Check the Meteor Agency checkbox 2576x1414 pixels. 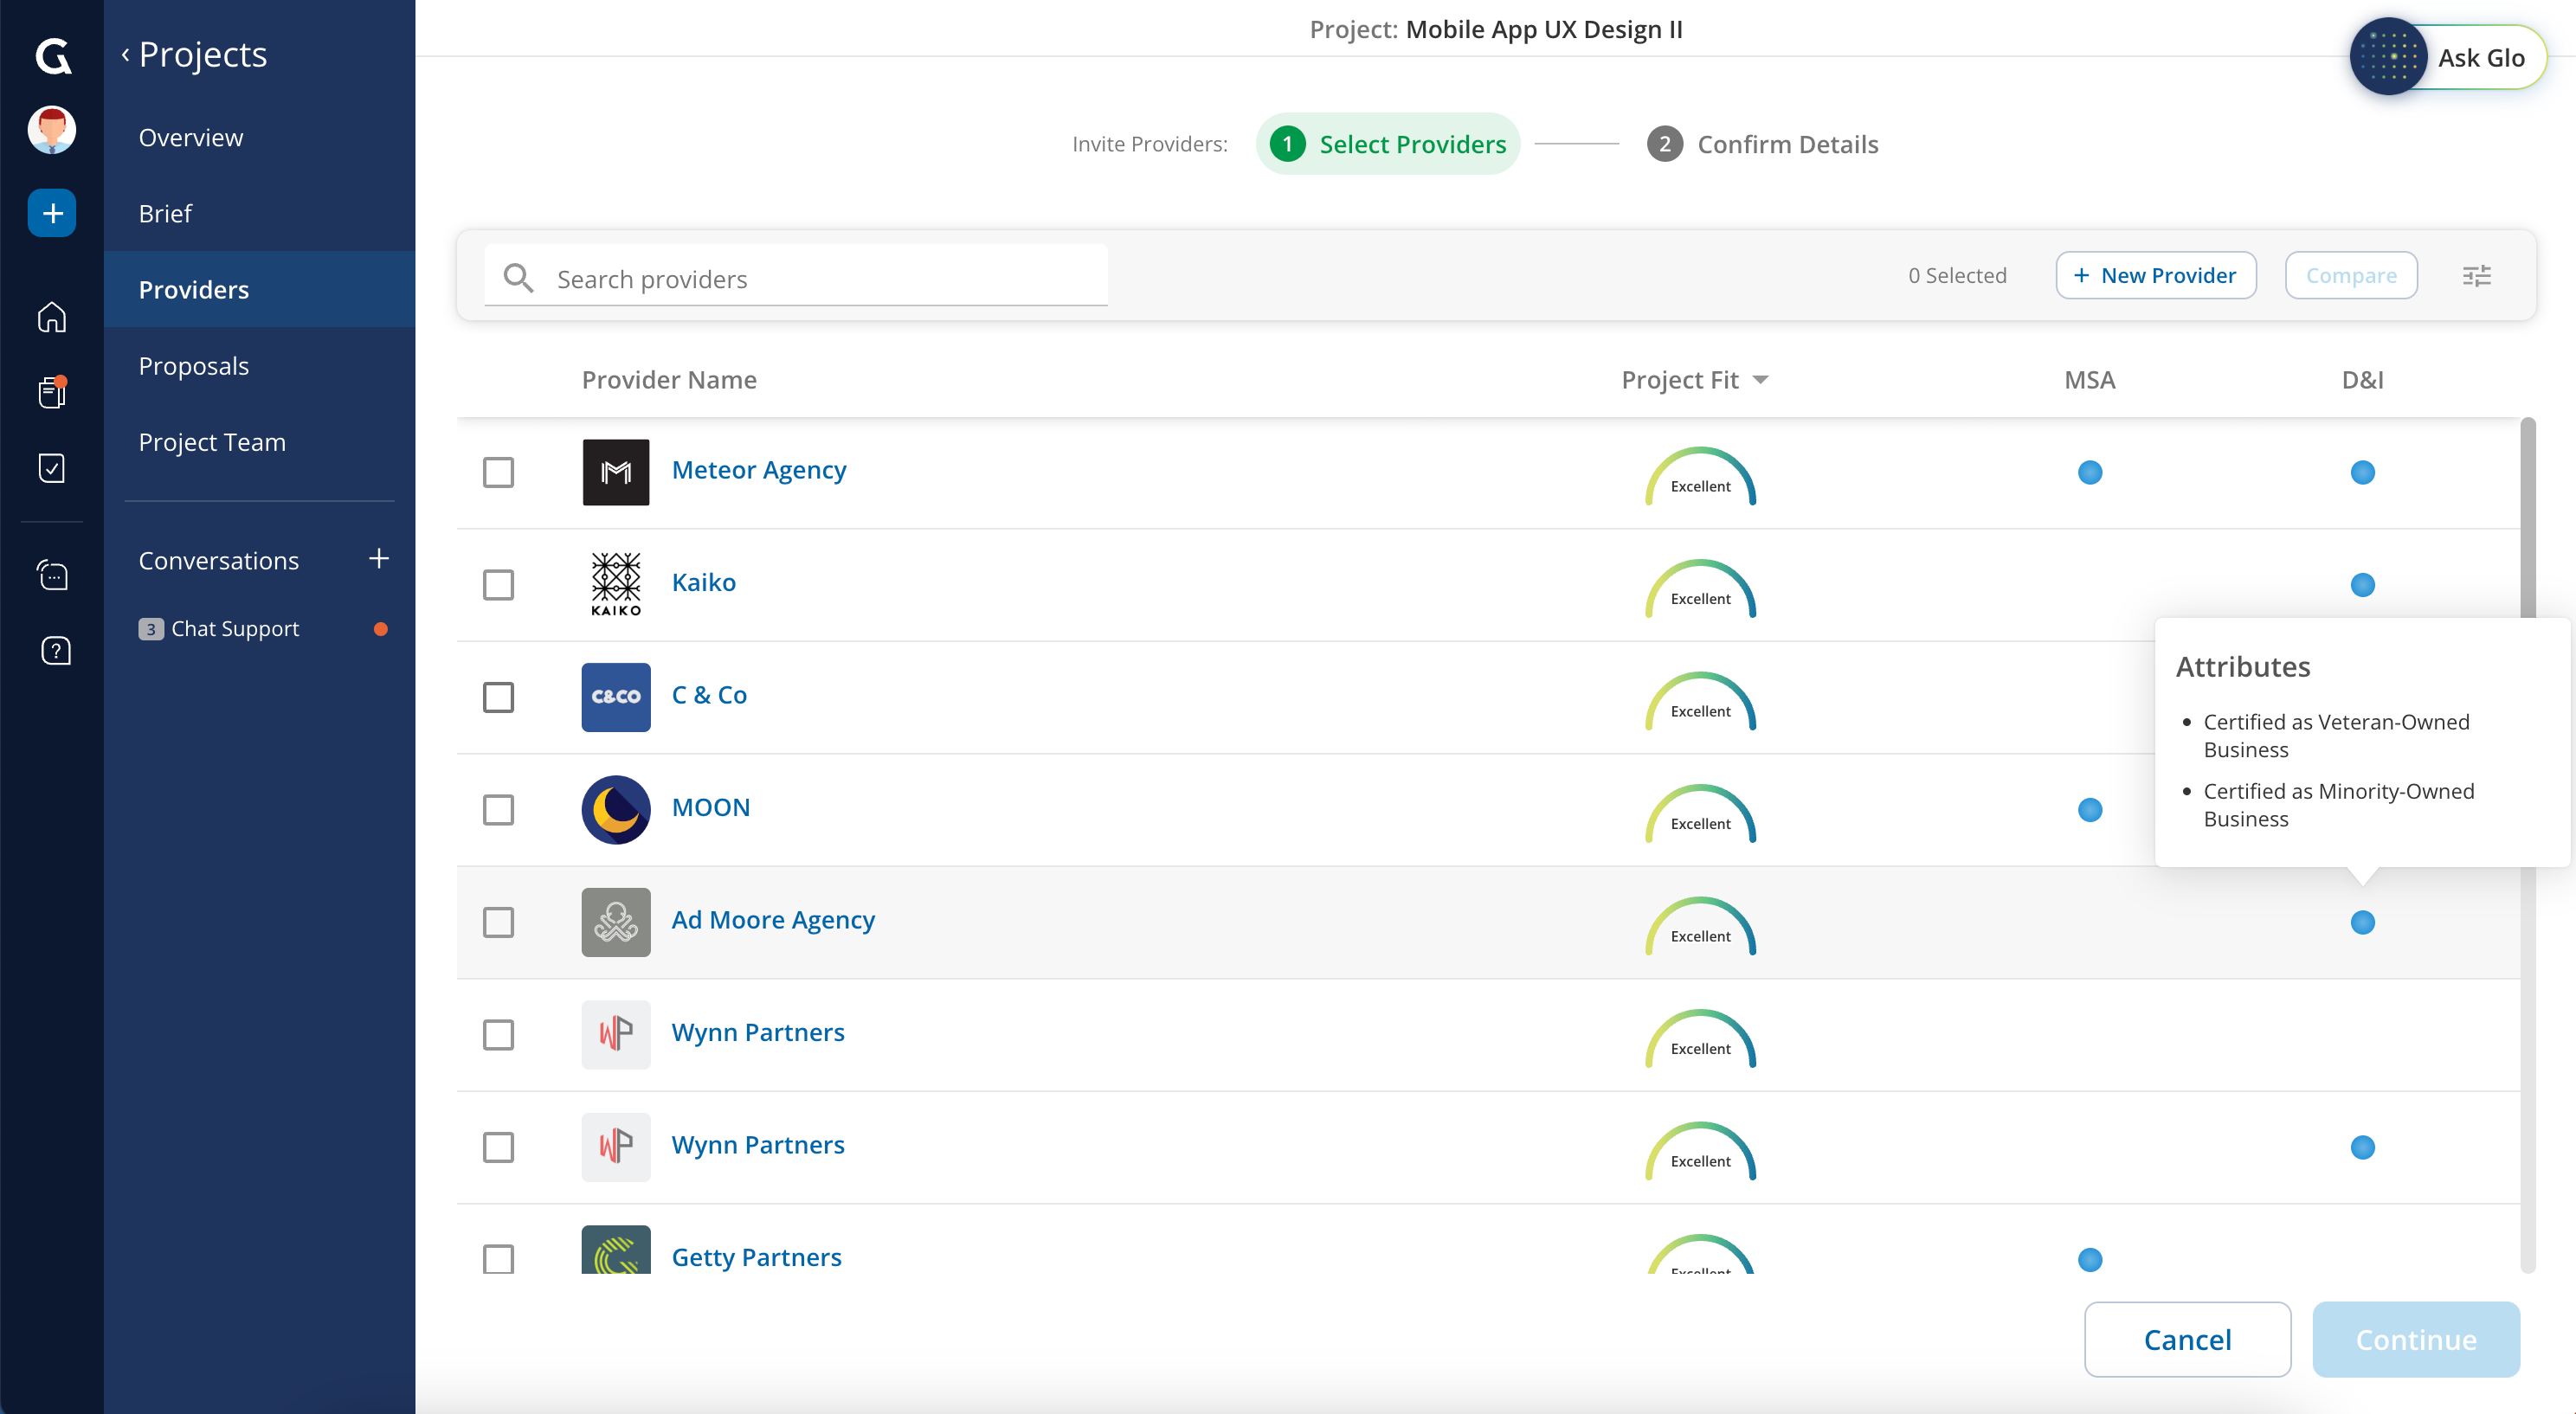pyautogui.click(x=498, y=472)
